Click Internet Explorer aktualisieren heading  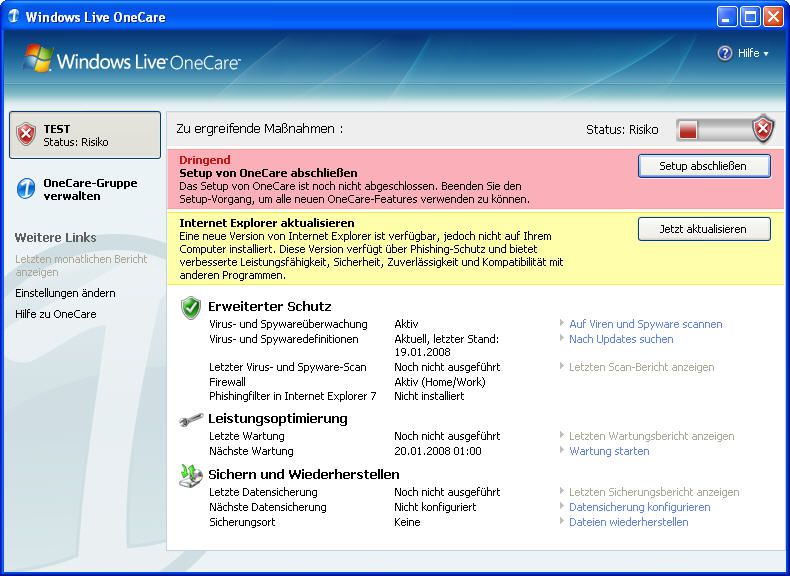point(267,223)
